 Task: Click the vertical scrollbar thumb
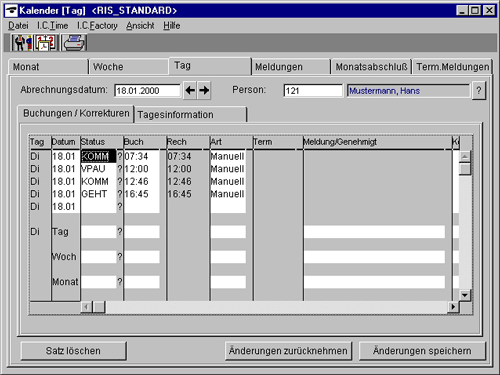[x=465, y=169]
